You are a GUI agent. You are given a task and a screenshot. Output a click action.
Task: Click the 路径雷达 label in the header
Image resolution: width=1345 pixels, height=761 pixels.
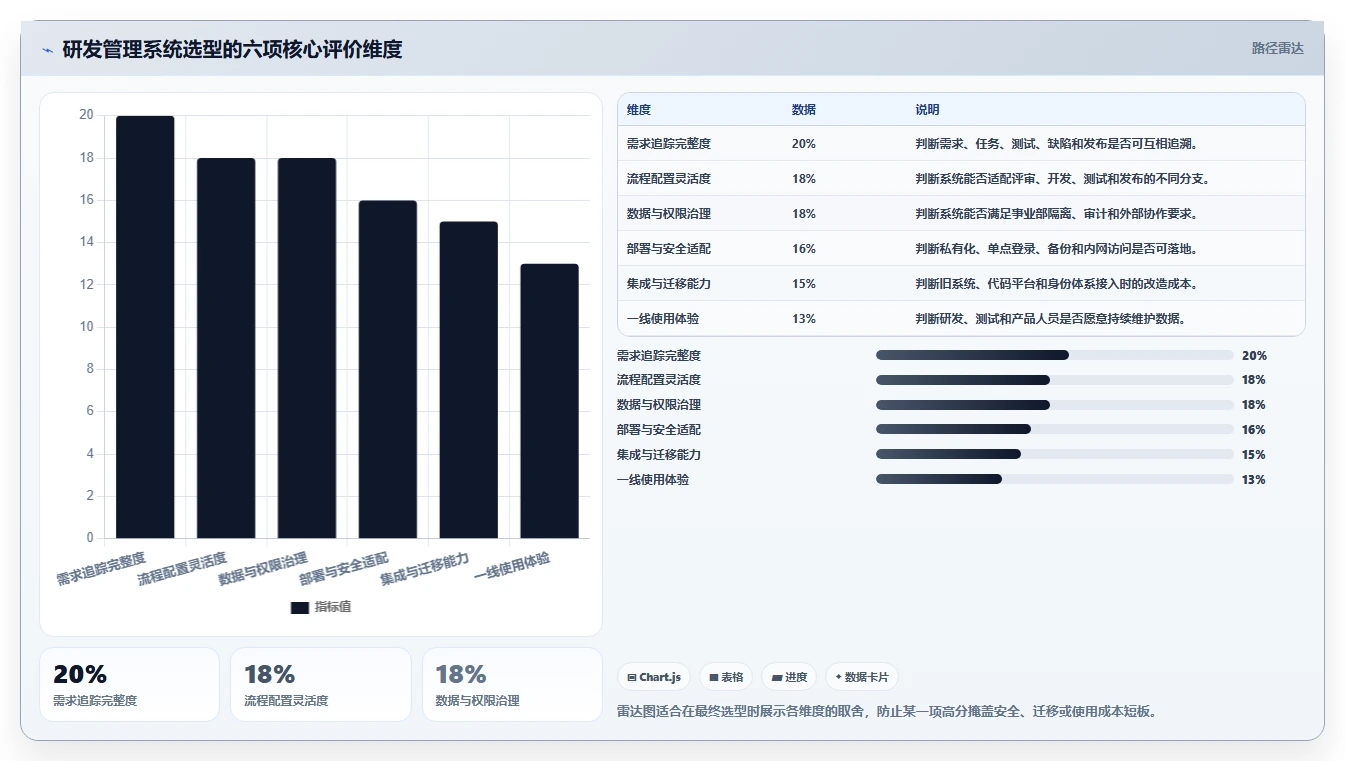click(x=1277, y=48)
